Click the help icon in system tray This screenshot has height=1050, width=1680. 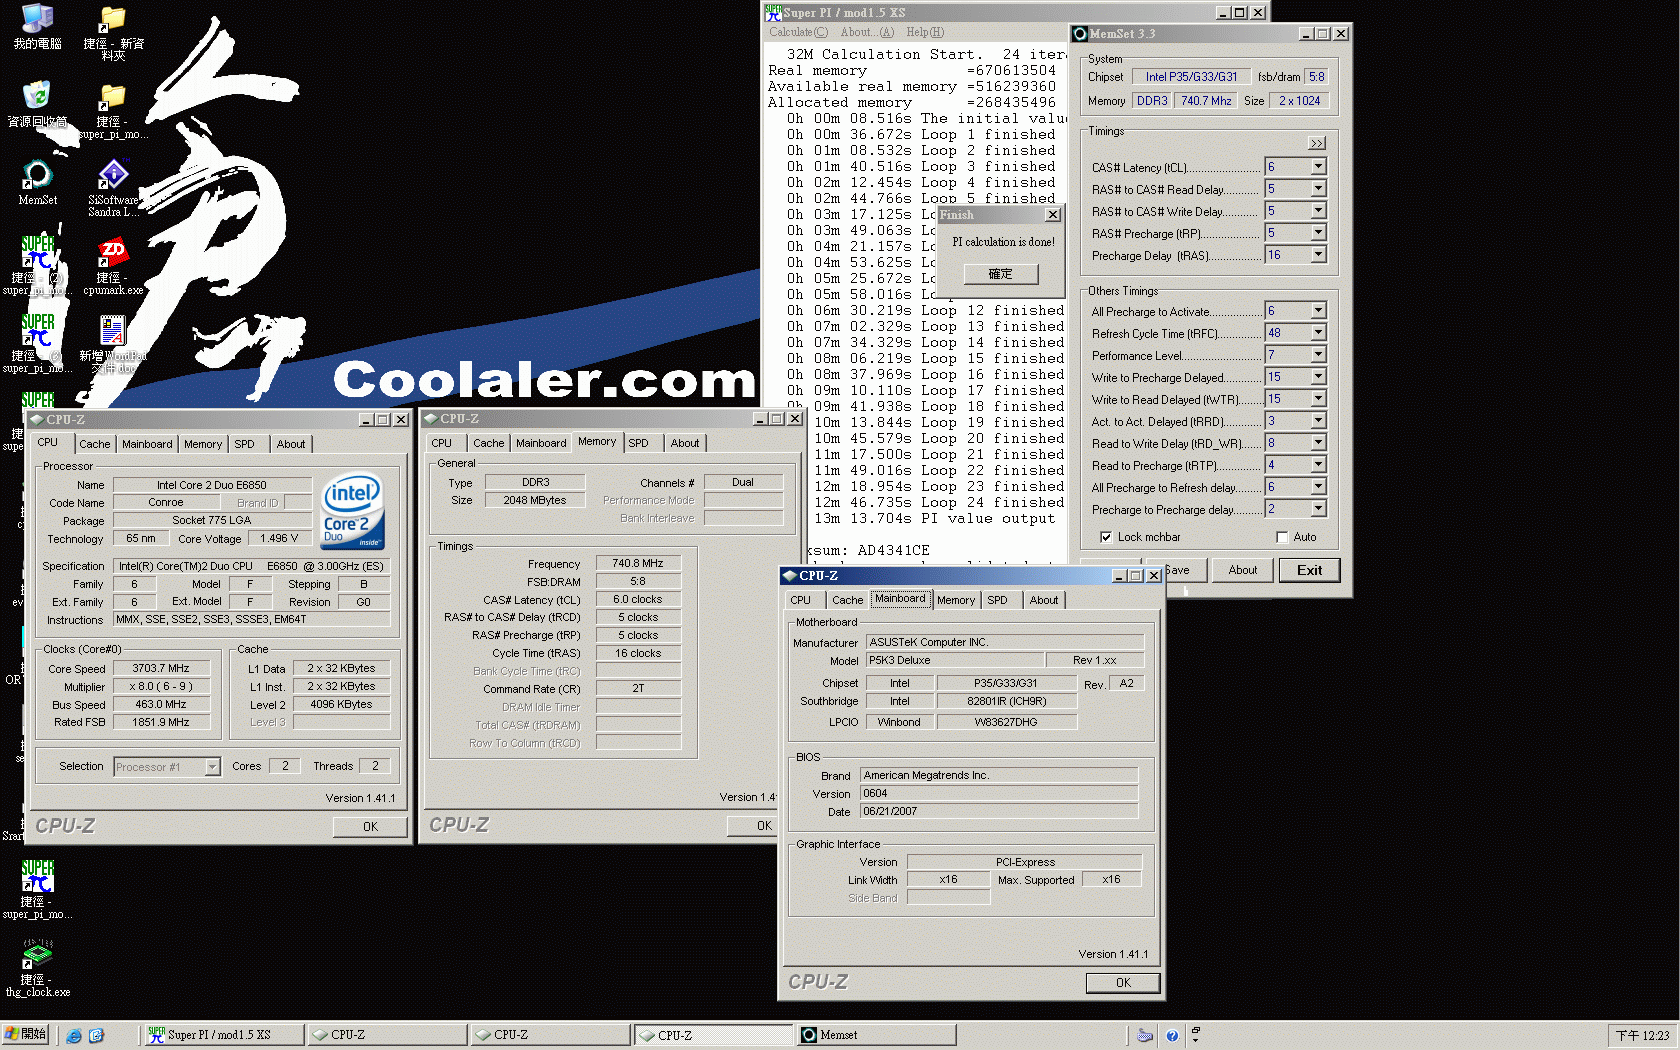(x=1172, y=1036)
